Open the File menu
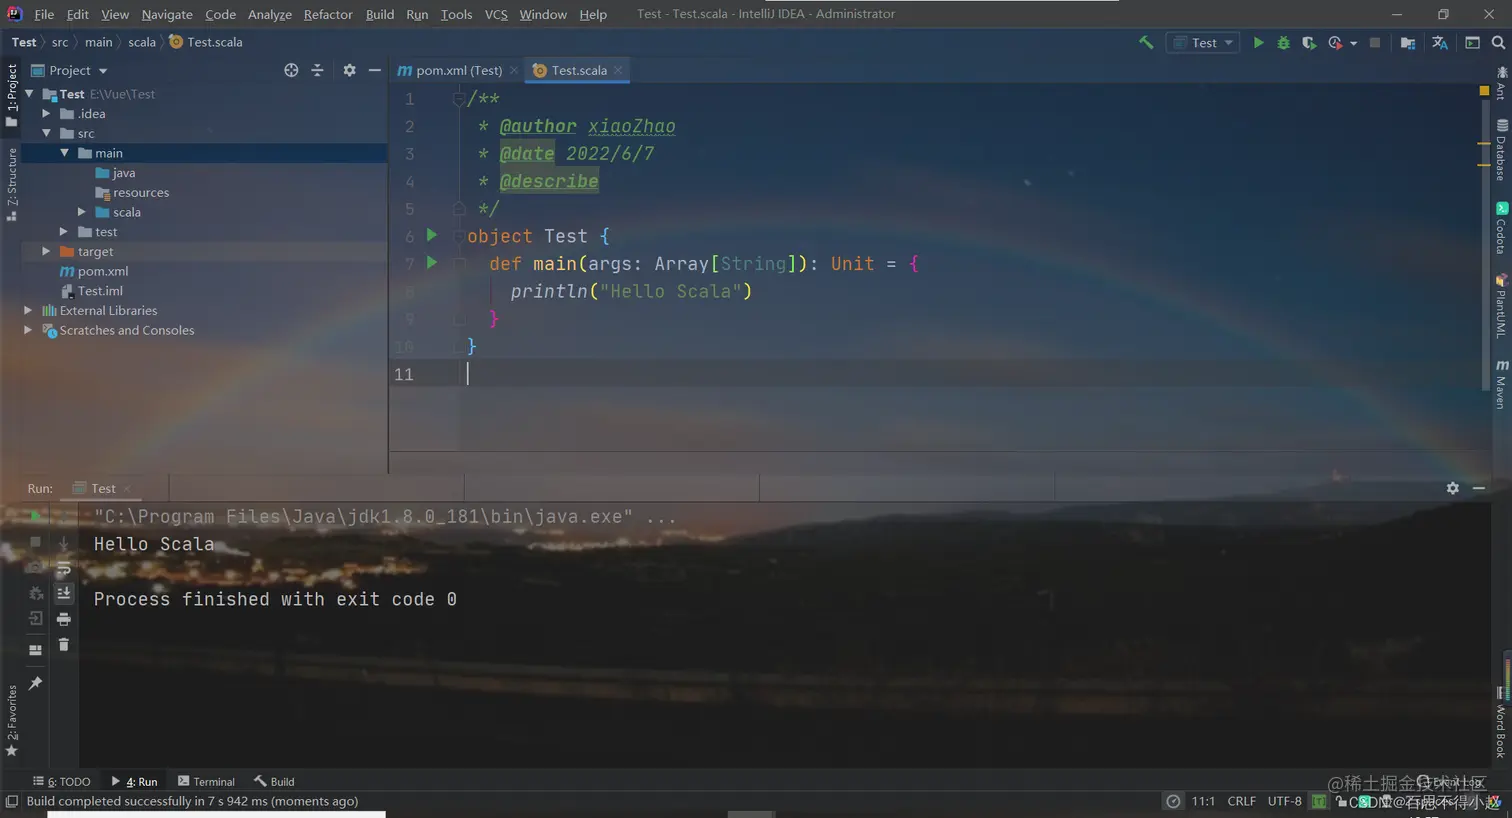 (x=44, y=14)
